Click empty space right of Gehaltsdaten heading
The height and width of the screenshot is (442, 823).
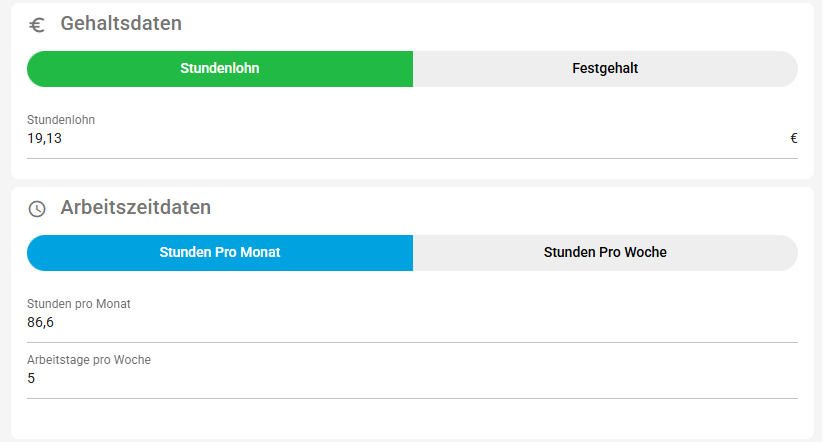tap(500, 23)
